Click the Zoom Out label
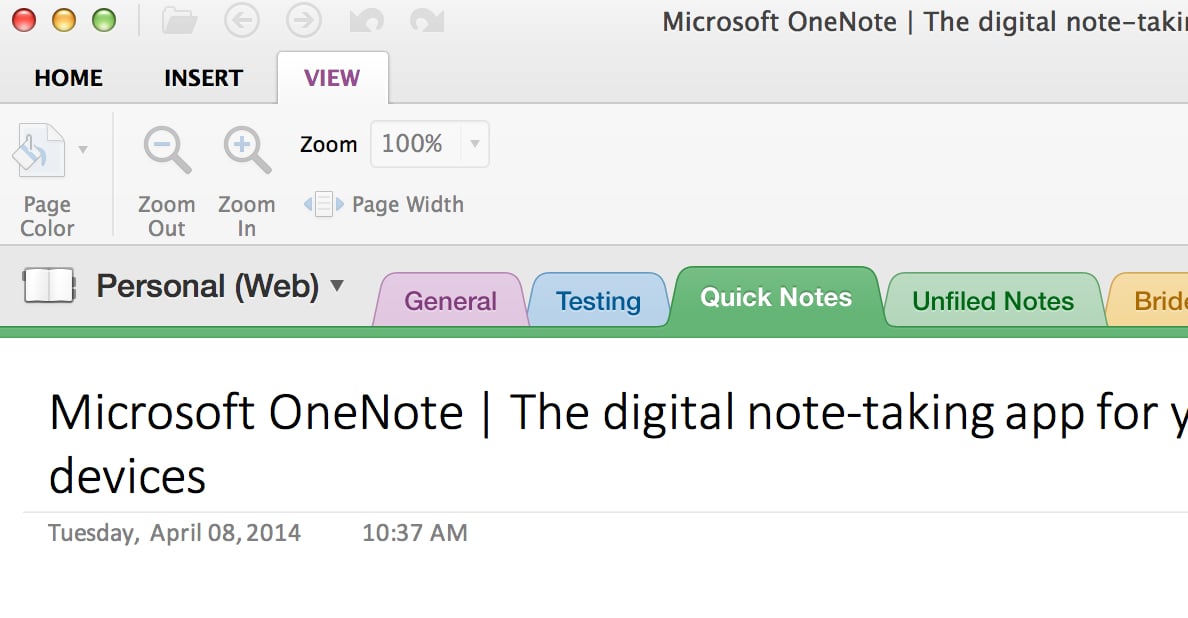The width and height of the screenshot is (1188, 618). (x=167, y=217)
